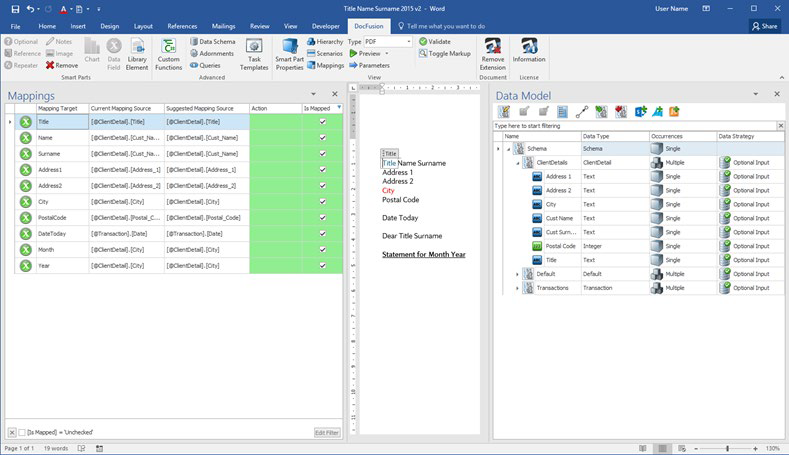Toggle the Is Mapped filter checkbox at bottom
789x455 pixels.
pos(22,432)
